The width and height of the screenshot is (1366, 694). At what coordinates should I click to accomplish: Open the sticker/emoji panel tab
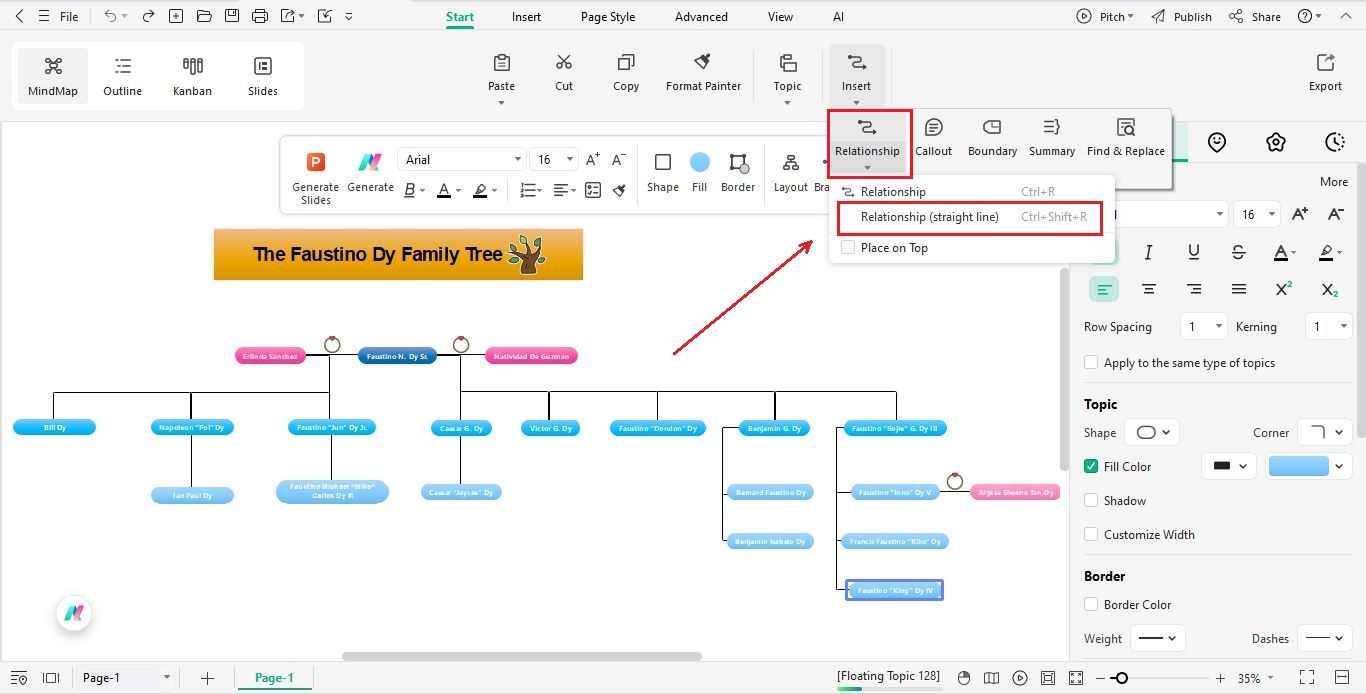click(1216, 143)
